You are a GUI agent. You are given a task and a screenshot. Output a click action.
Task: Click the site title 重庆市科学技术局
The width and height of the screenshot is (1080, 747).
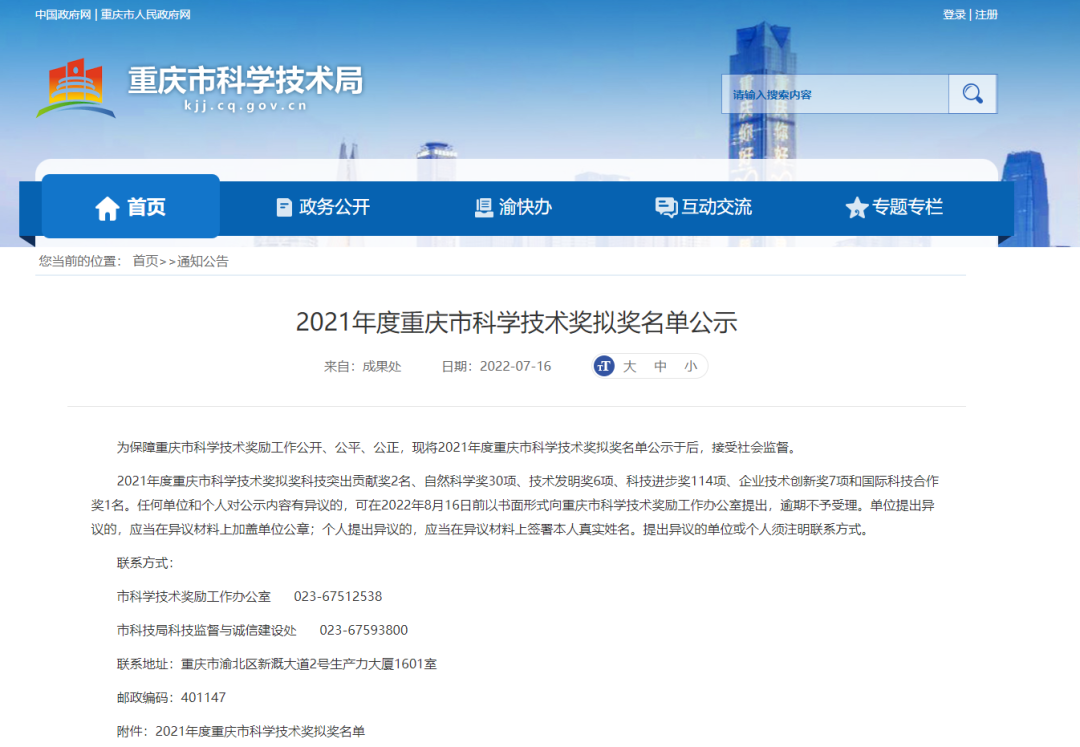pos(245,81)
